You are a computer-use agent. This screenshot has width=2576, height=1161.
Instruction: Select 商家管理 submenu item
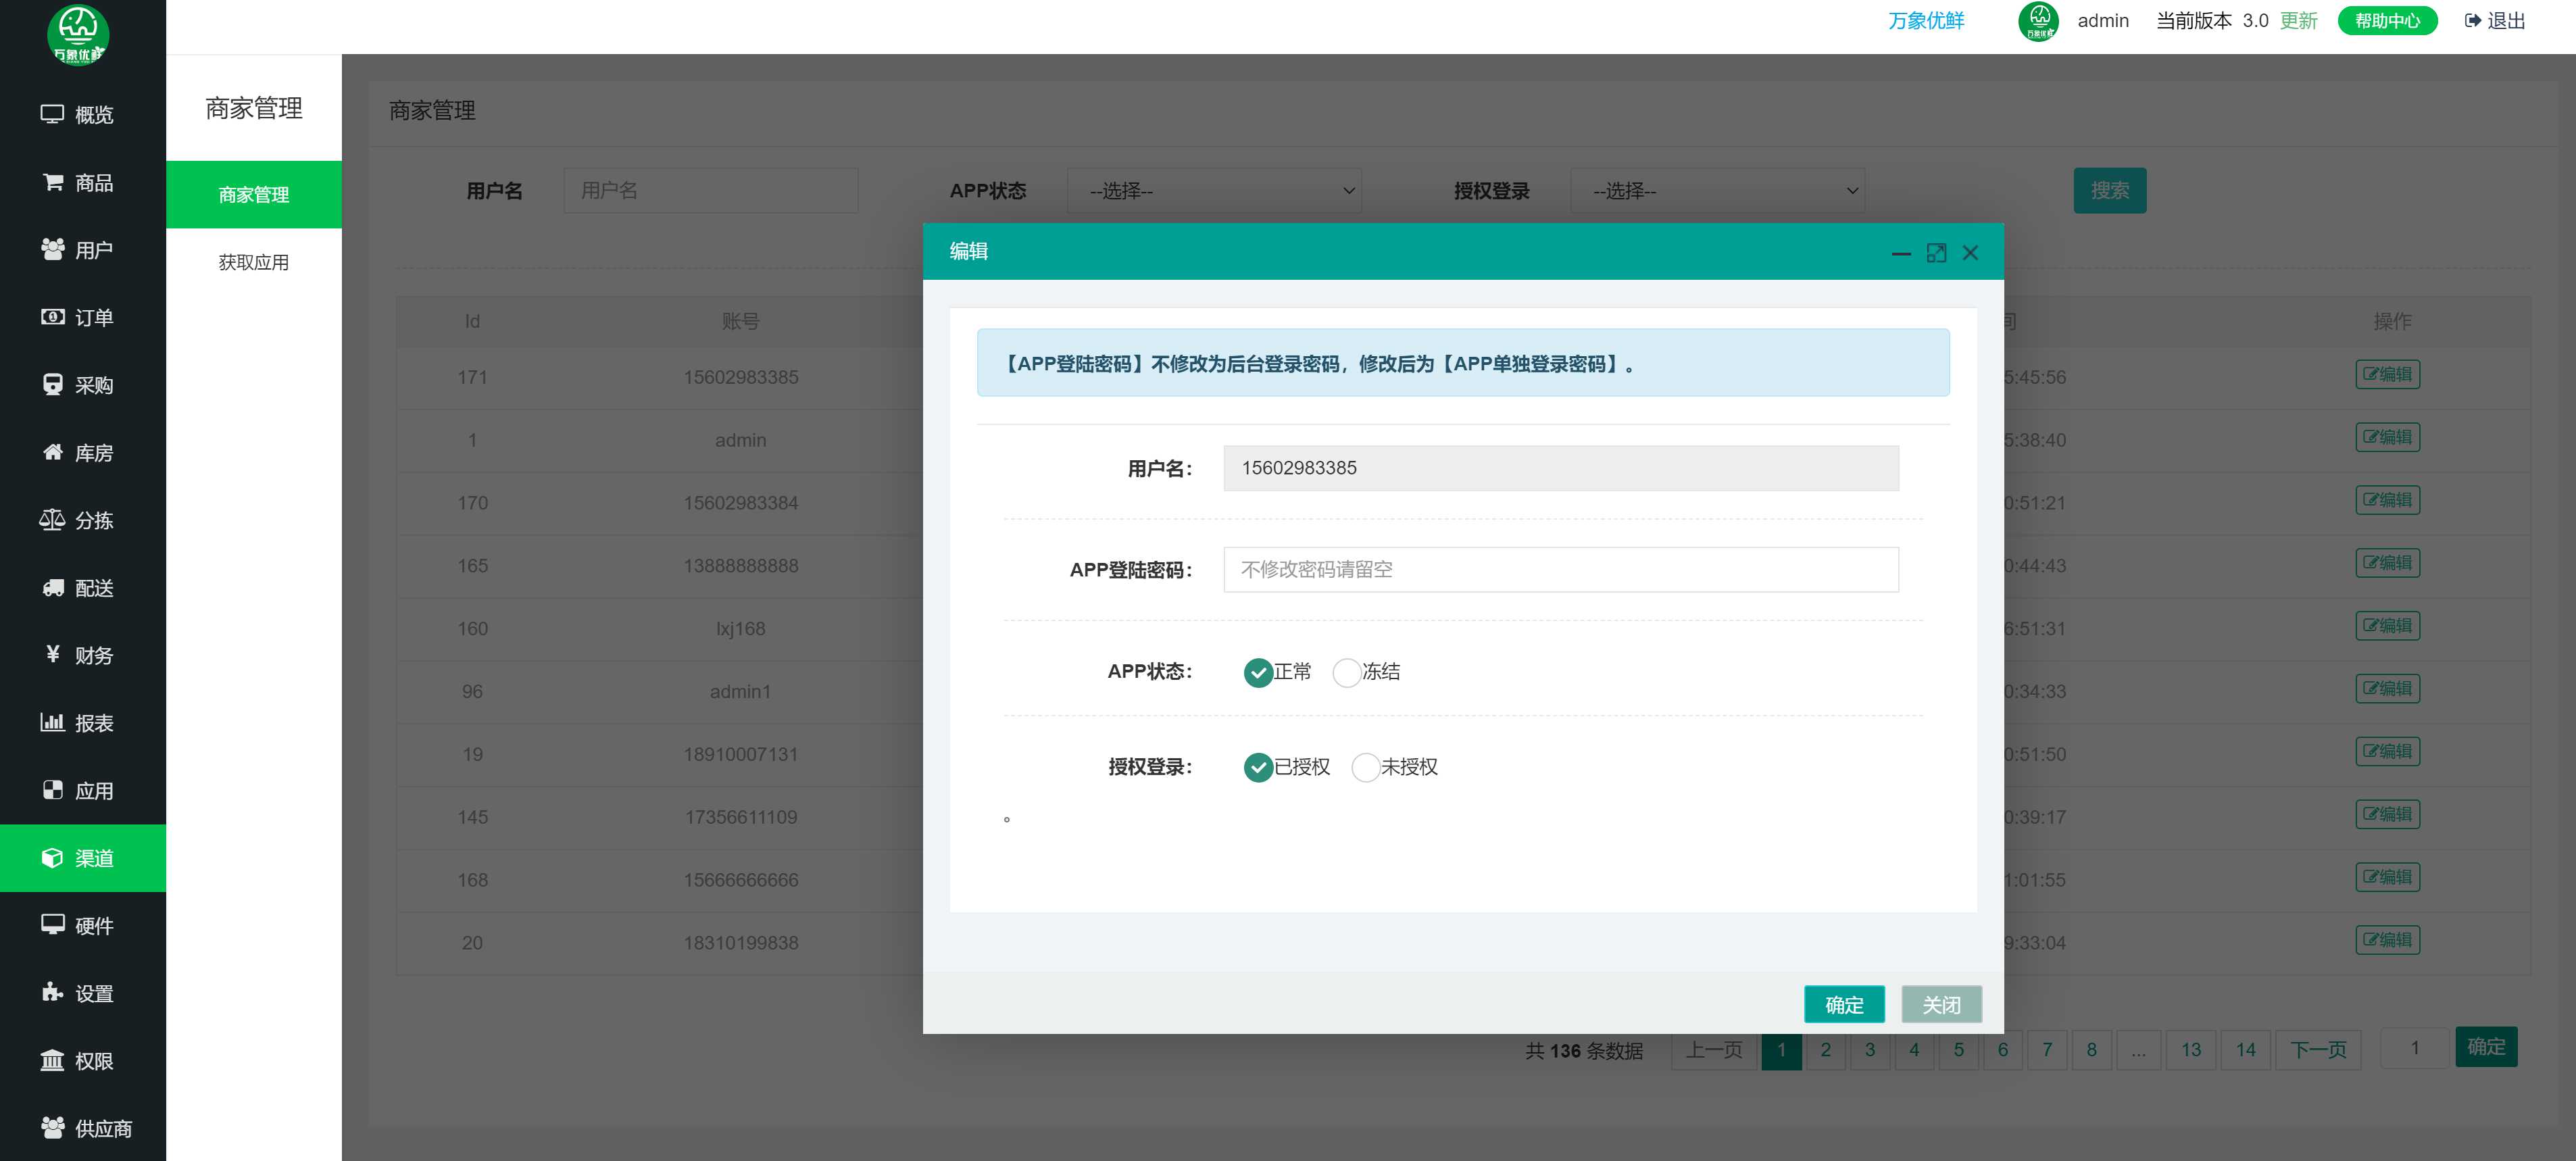[253, 195]
